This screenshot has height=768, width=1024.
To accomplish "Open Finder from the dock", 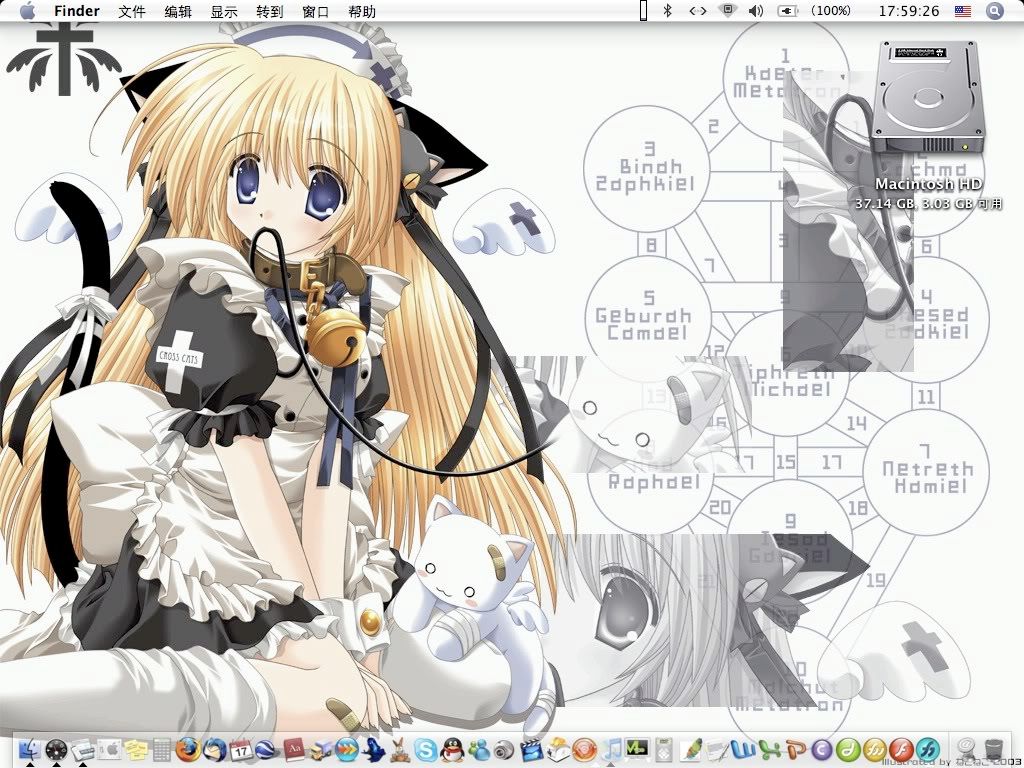I will 30,749.
